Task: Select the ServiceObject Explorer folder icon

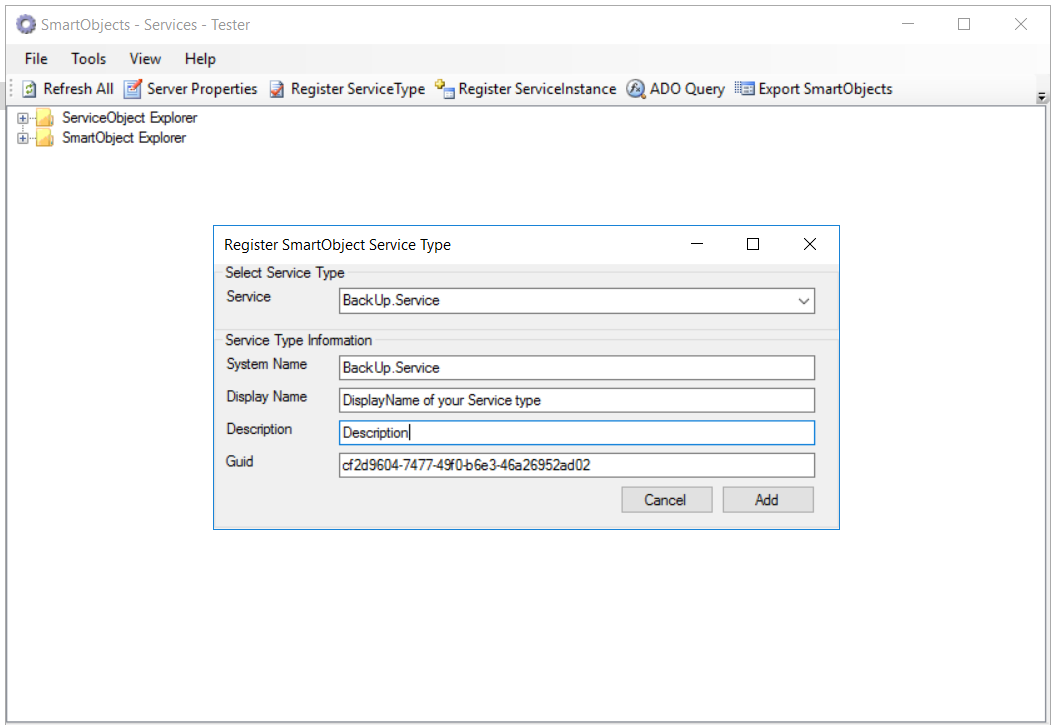Action: (x=45, y=118)
